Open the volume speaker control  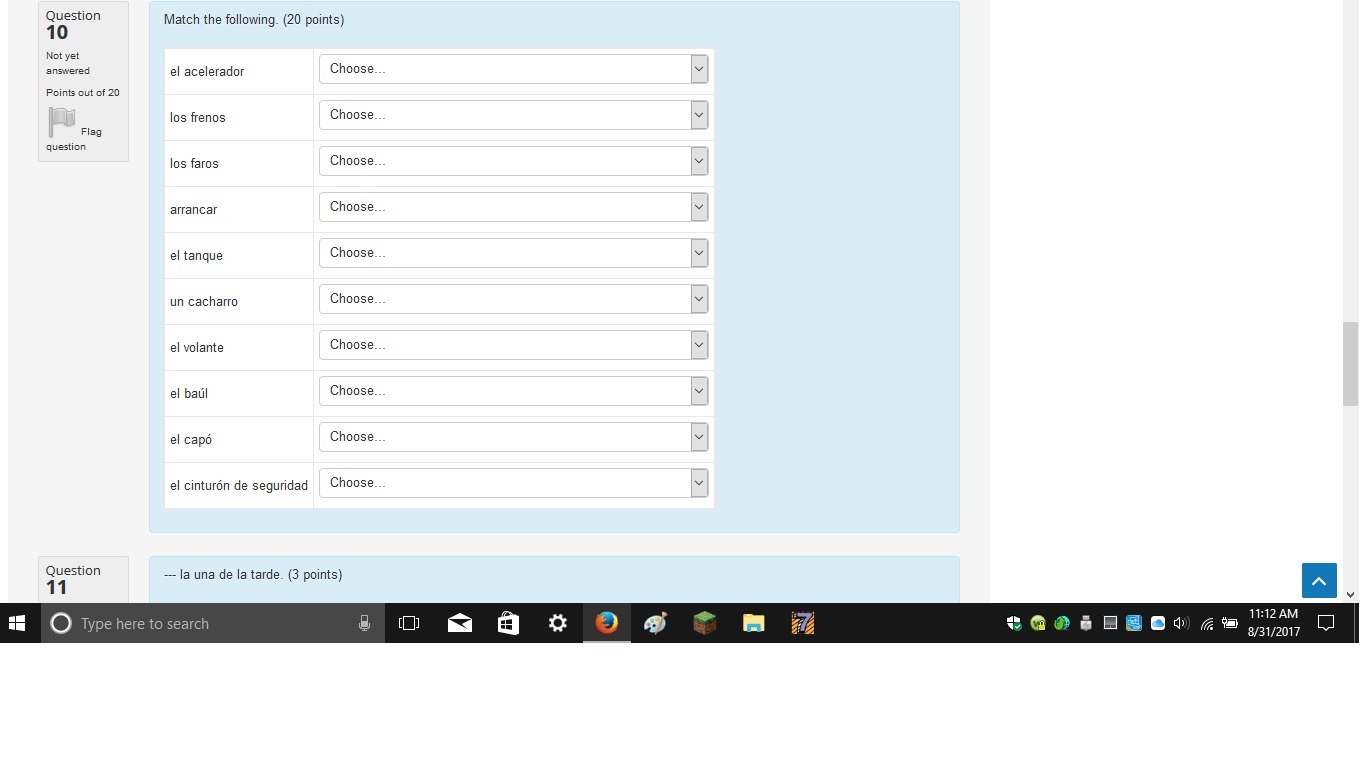[1181, 623]
